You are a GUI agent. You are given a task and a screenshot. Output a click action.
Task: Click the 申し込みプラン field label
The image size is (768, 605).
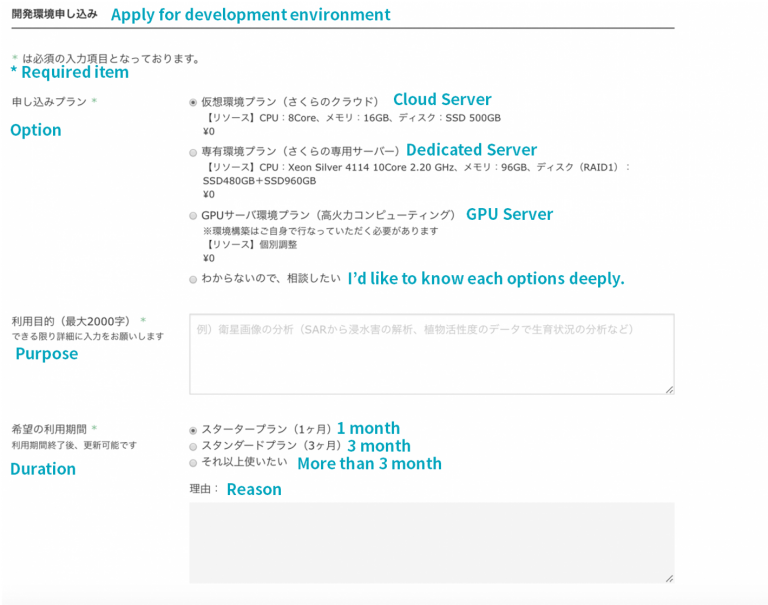[49, 102]
